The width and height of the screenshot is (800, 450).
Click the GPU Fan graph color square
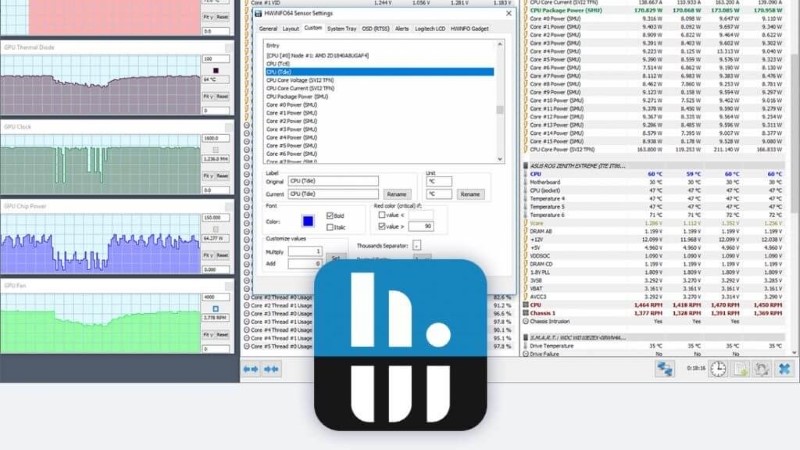(216, 309)
